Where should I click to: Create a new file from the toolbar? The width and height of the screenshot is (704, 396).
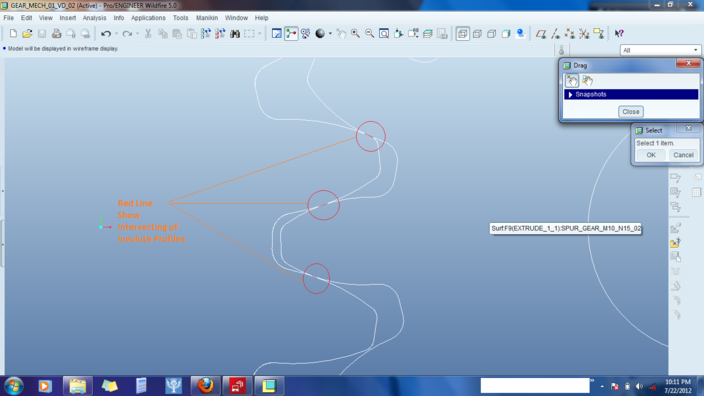coord(13,34)
